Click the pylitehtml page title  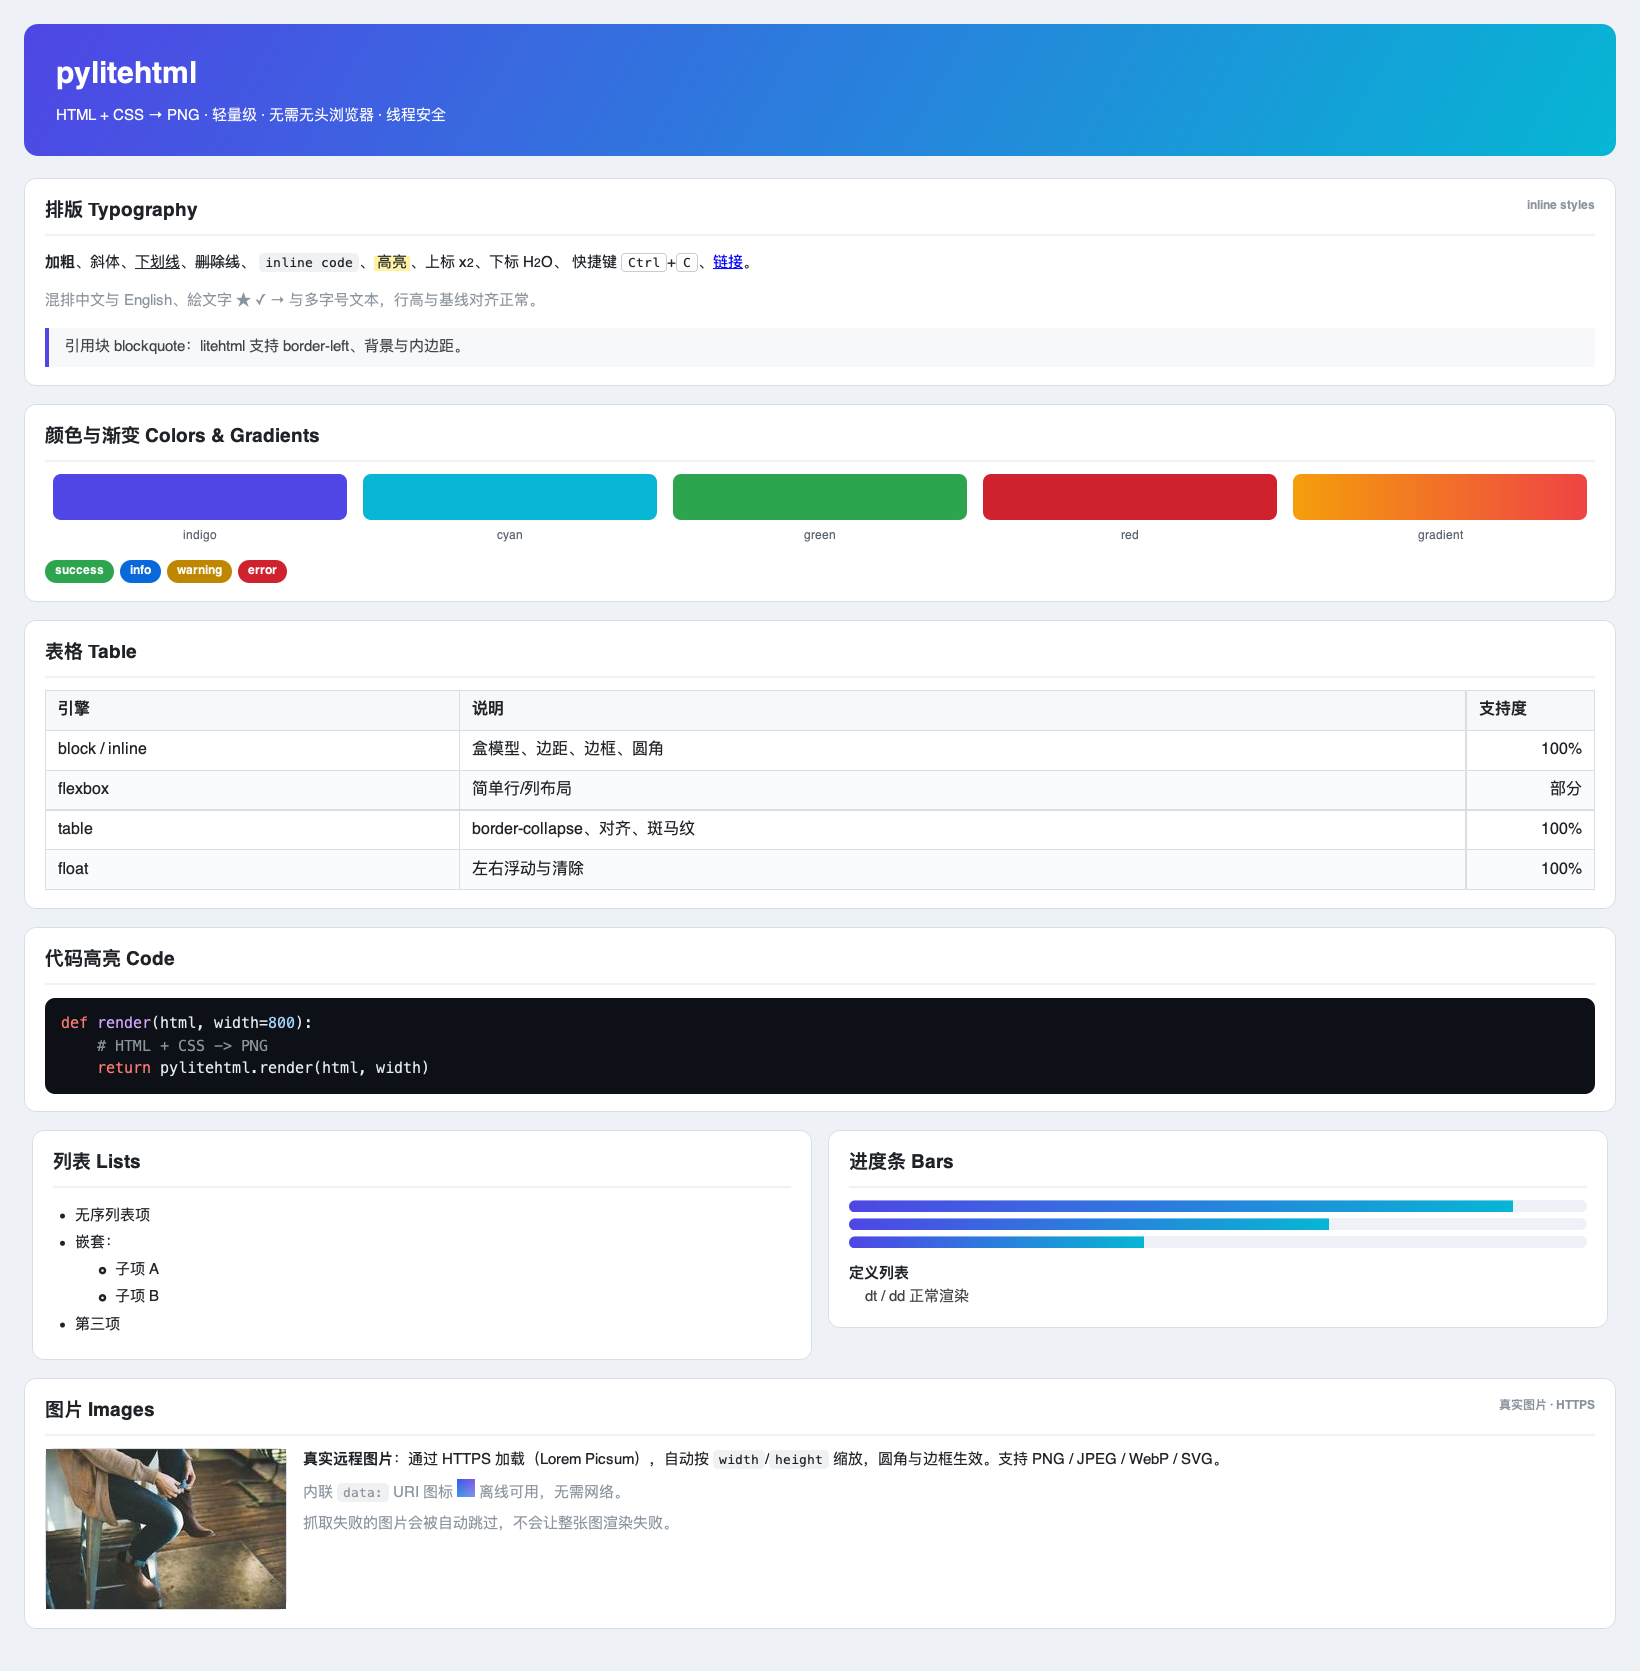tap(126, 73)
